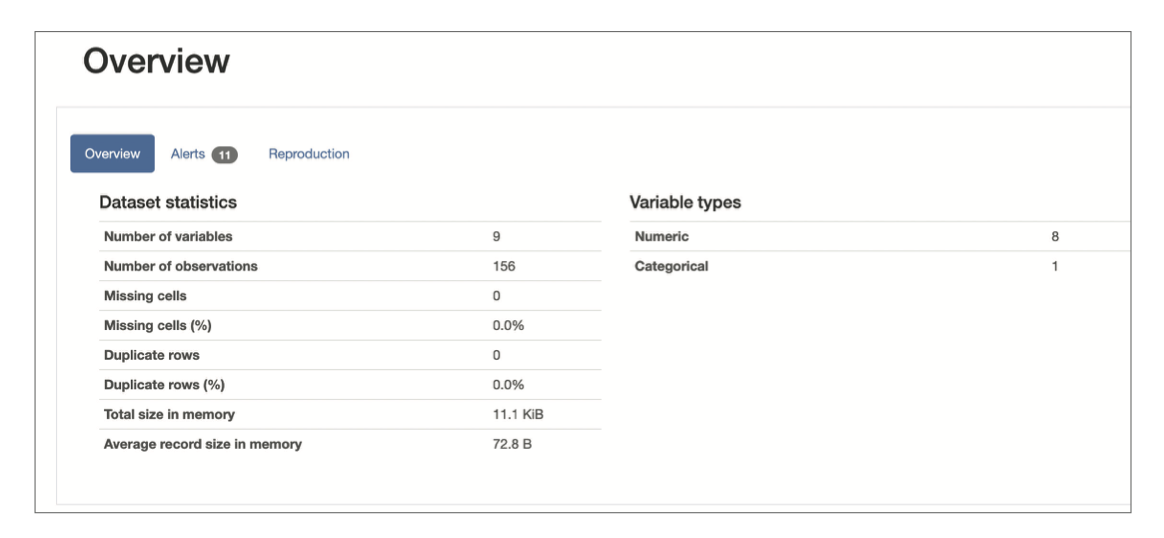The image size is (1164, 538).
Task: Click the 72.8 B record size value
Action: (x=513, y=444)
